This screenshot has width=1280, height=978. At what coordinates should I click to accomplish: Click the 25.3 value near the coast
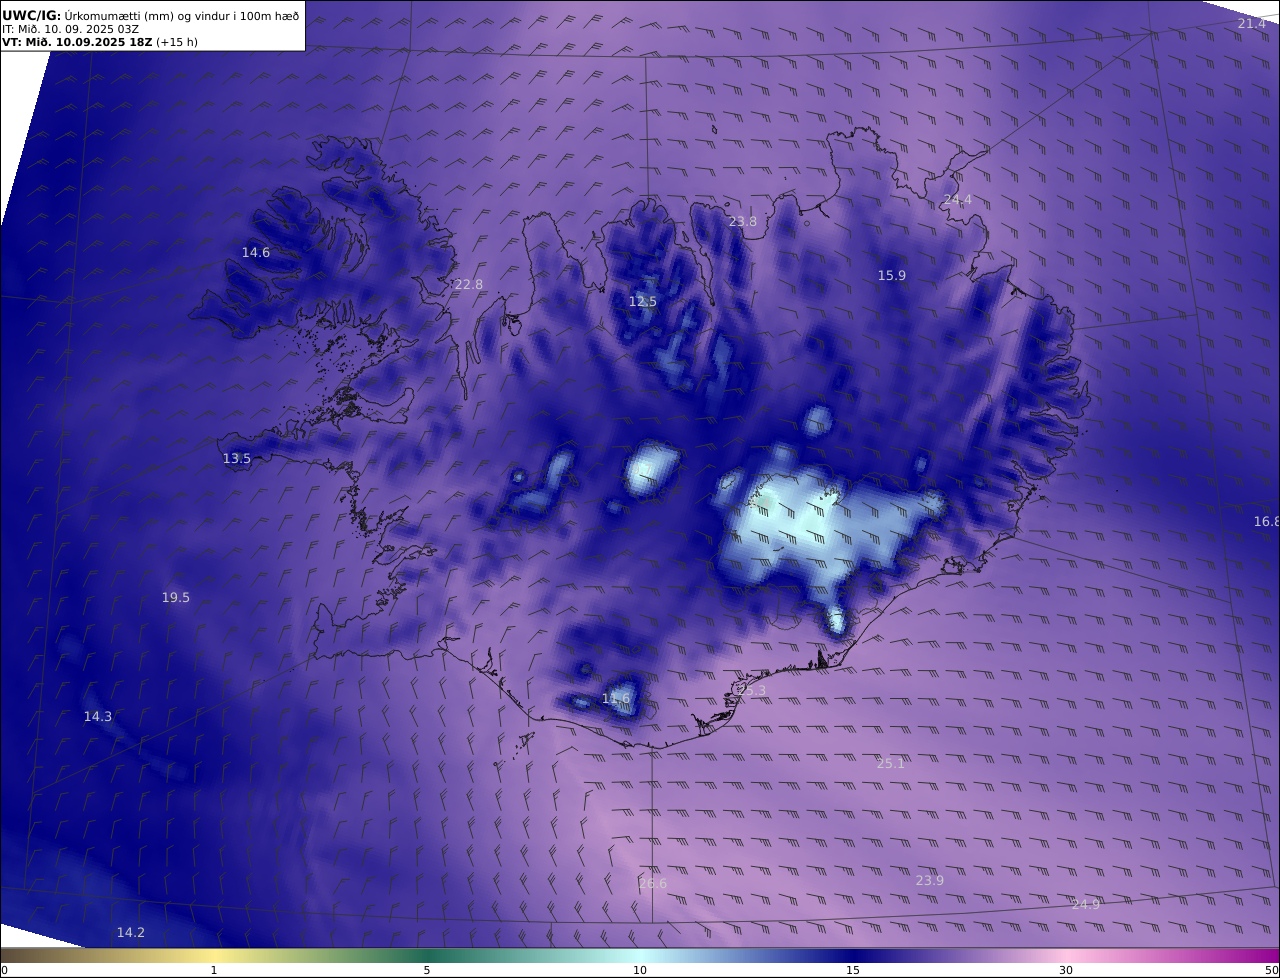(751, 691)
